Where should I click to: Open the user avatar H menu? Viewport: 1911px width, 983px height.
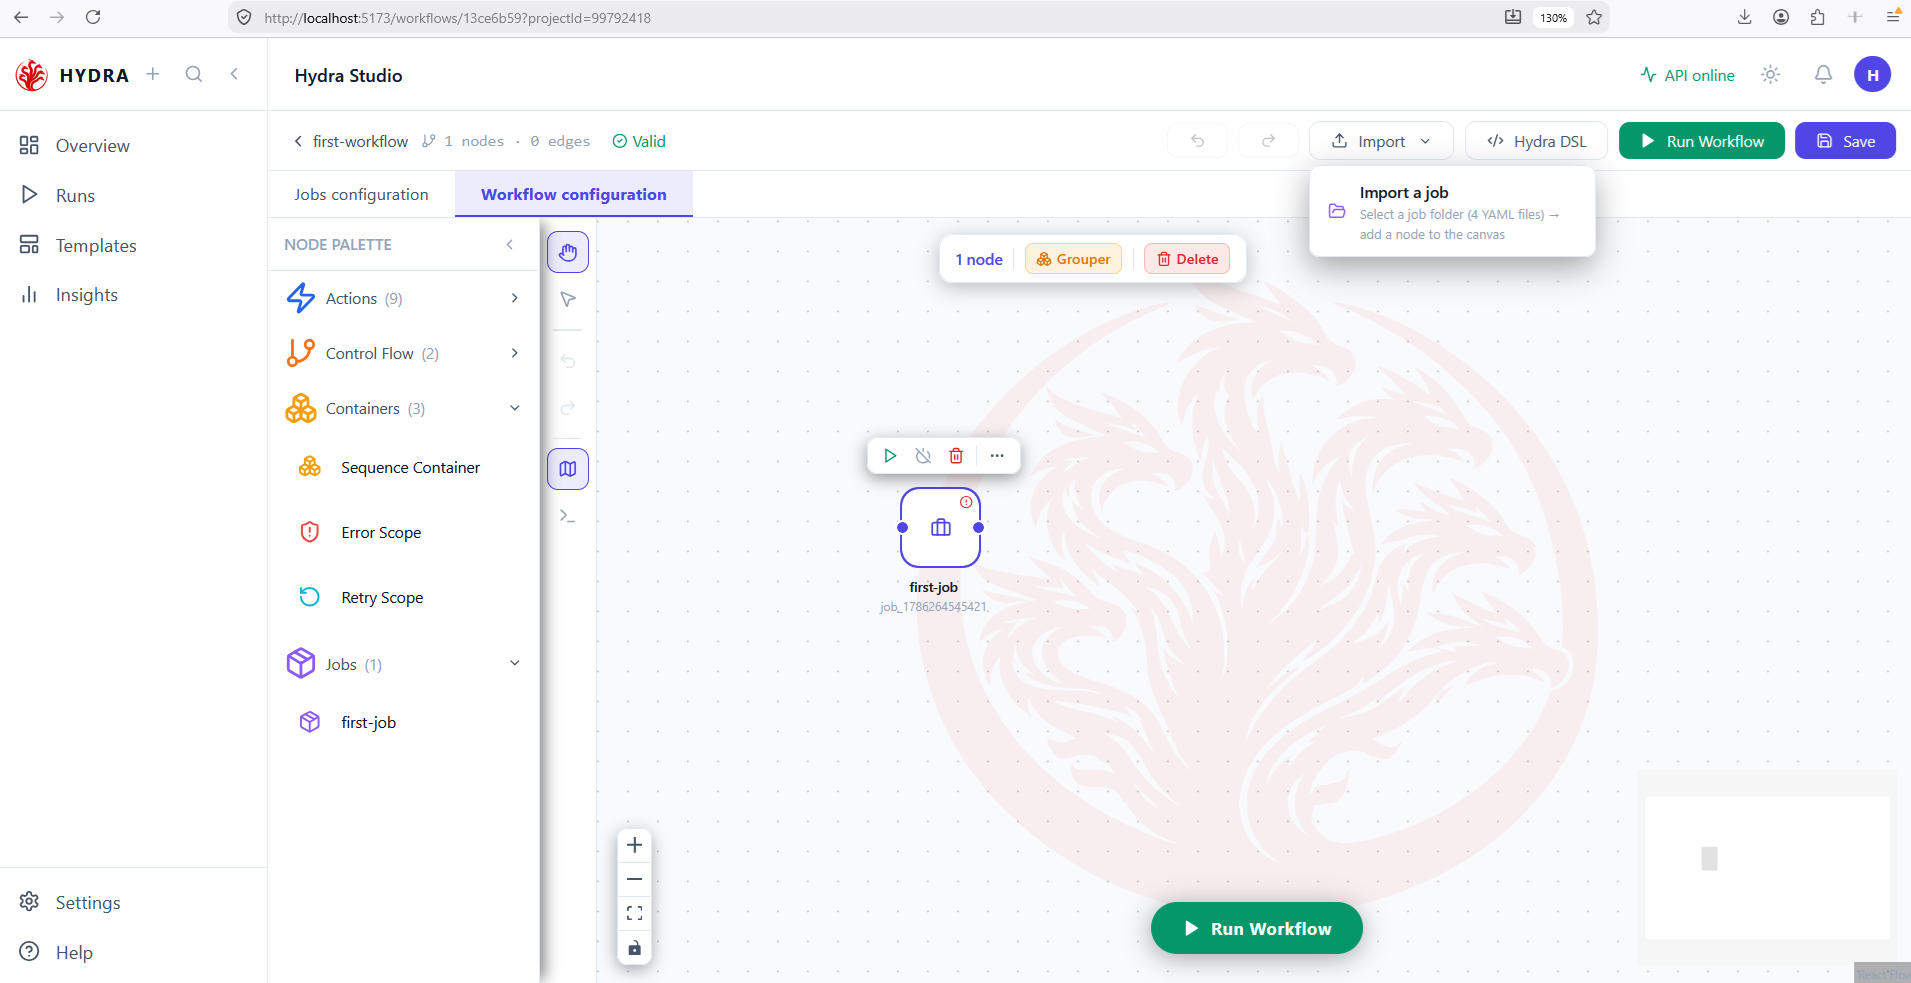(1872, 75)
